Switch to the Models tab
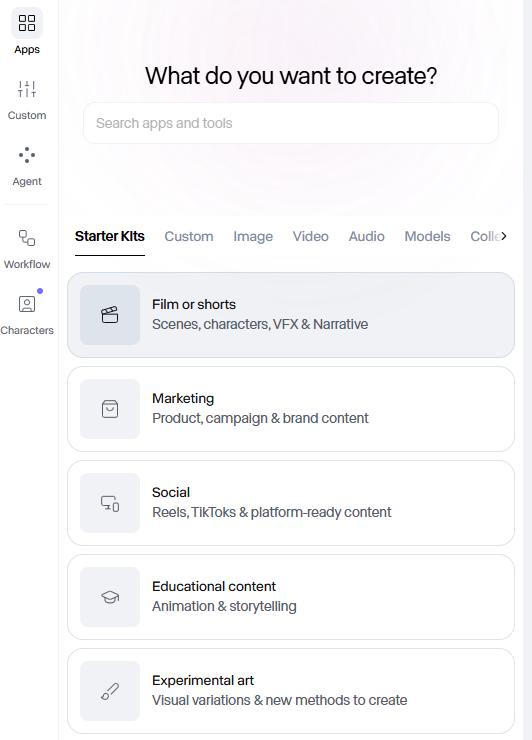Image resolution: width=532 pixels, height=740 pixels. coord(427,236)
